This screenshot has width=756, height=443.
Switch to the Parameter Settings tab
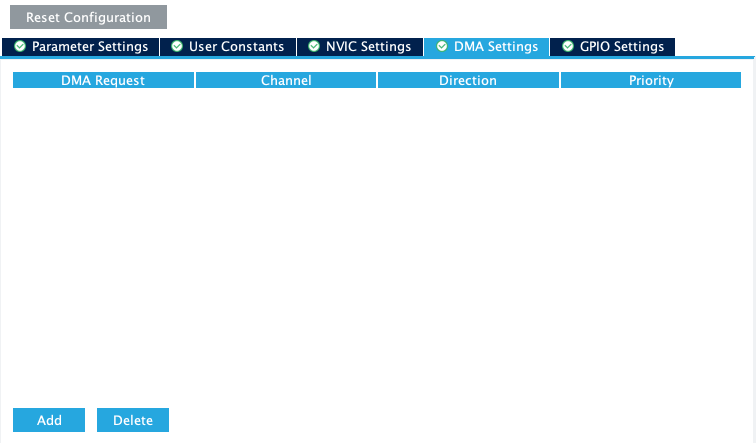click(x=81, y=47)
